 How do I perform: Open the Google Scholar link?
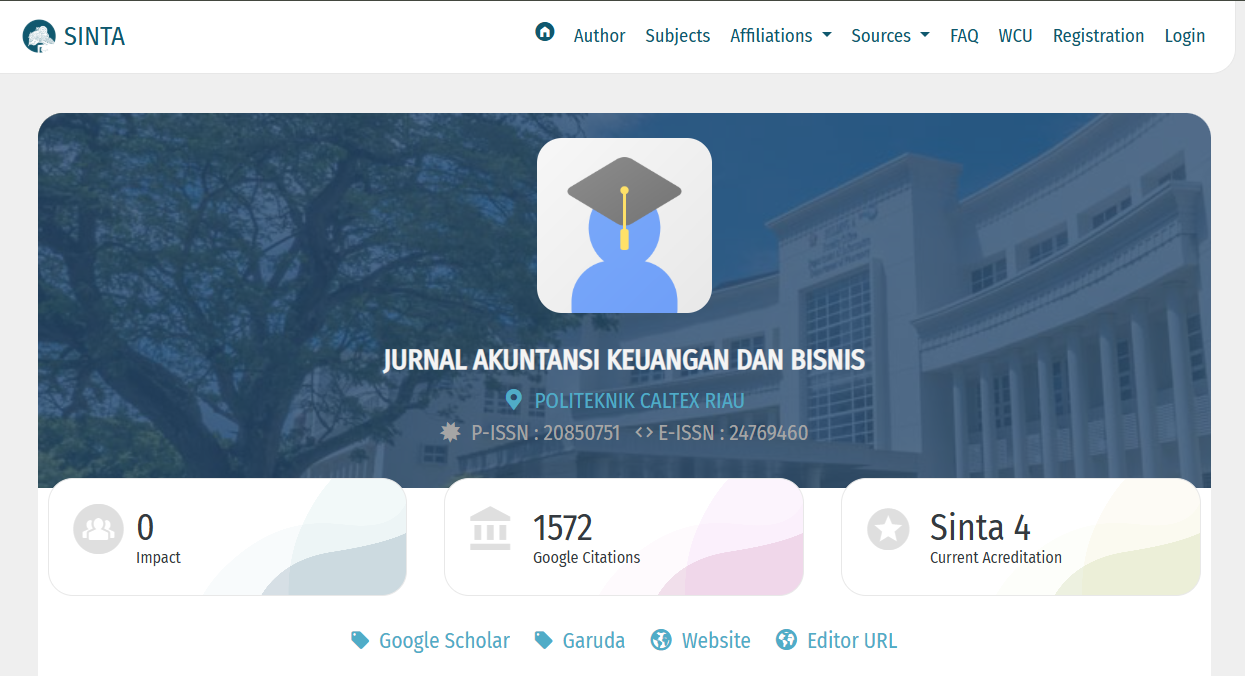[x=444, y=640]
